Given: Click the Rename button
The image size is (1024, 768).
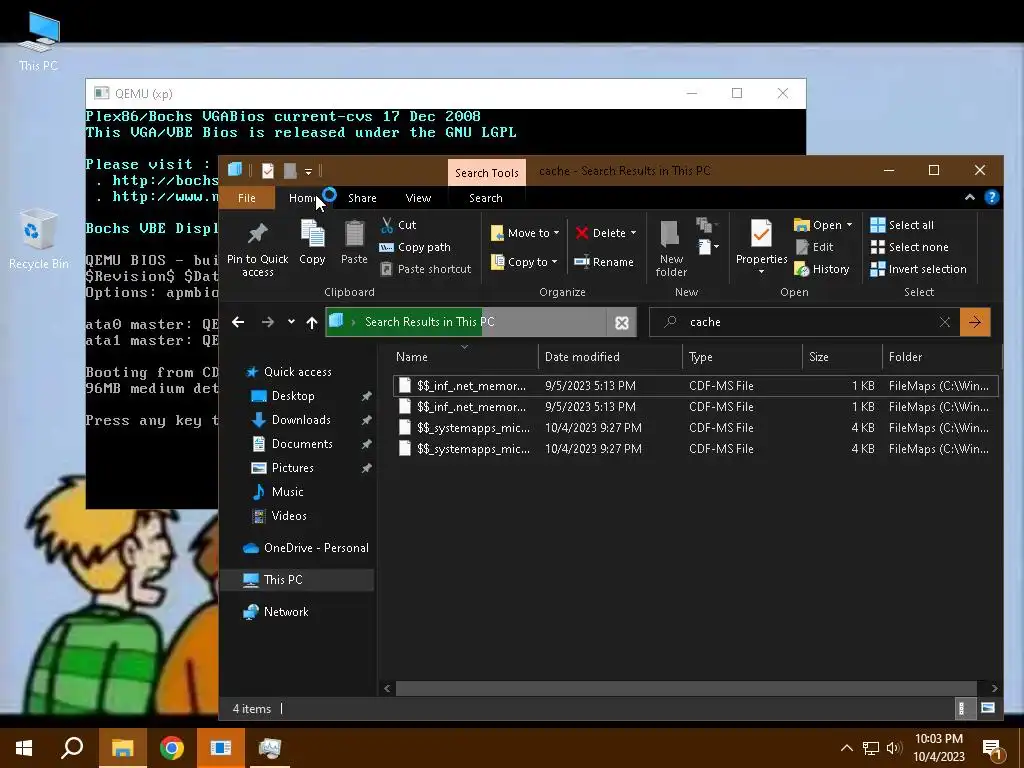Looking at the screenshot, I should [604, 262].
